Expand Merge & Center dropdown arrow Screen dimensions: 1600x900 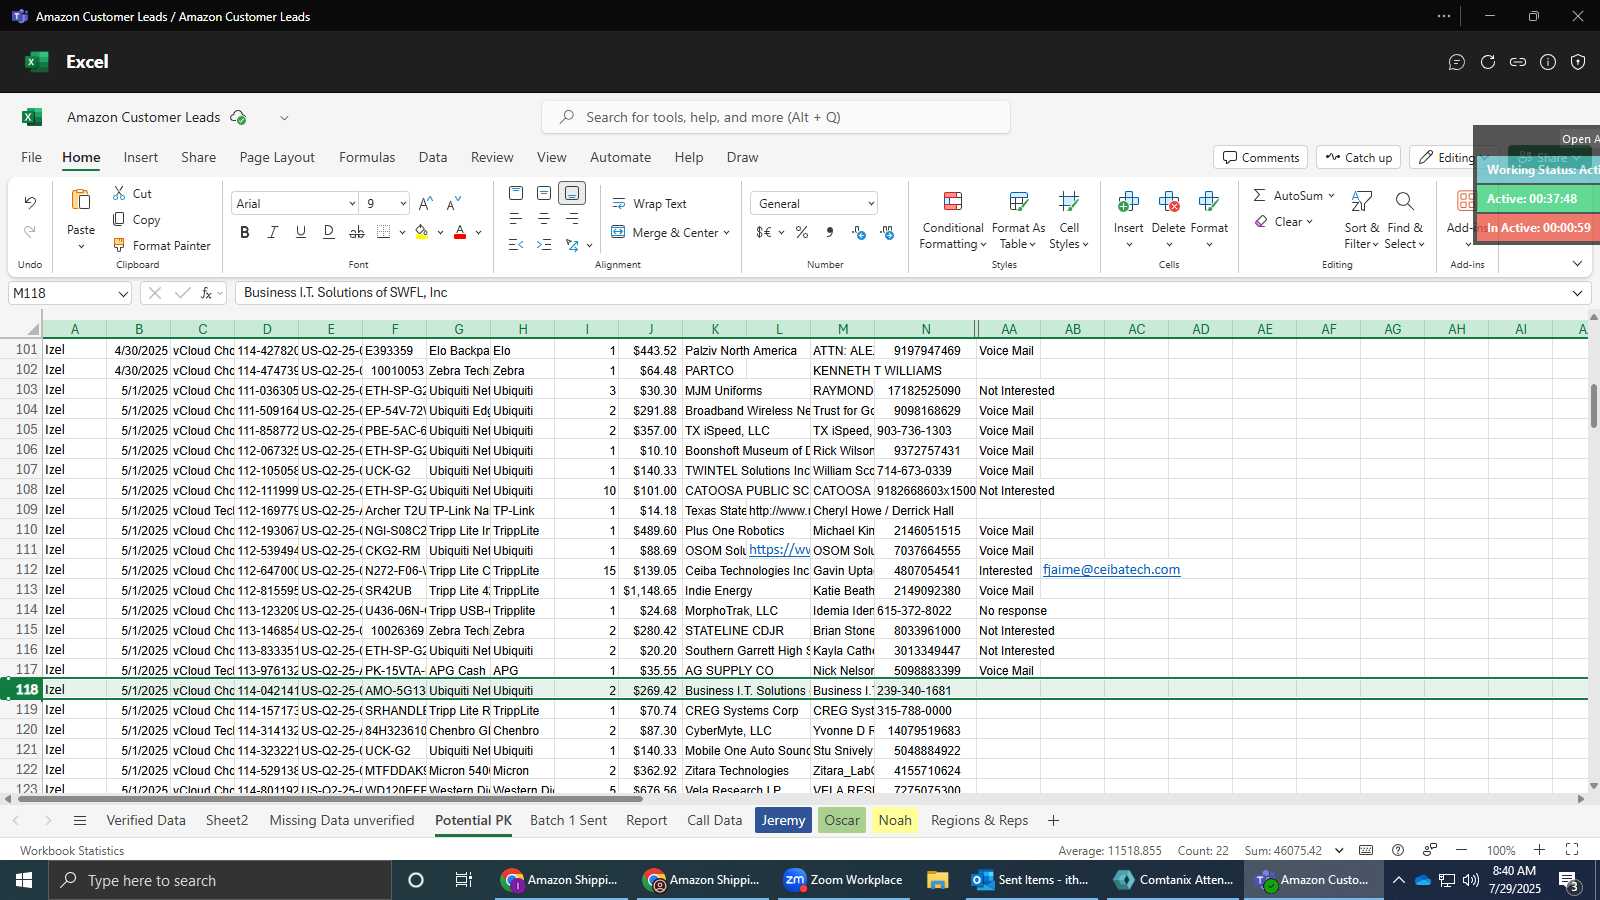pyautogui.click(x=726, y=232)
